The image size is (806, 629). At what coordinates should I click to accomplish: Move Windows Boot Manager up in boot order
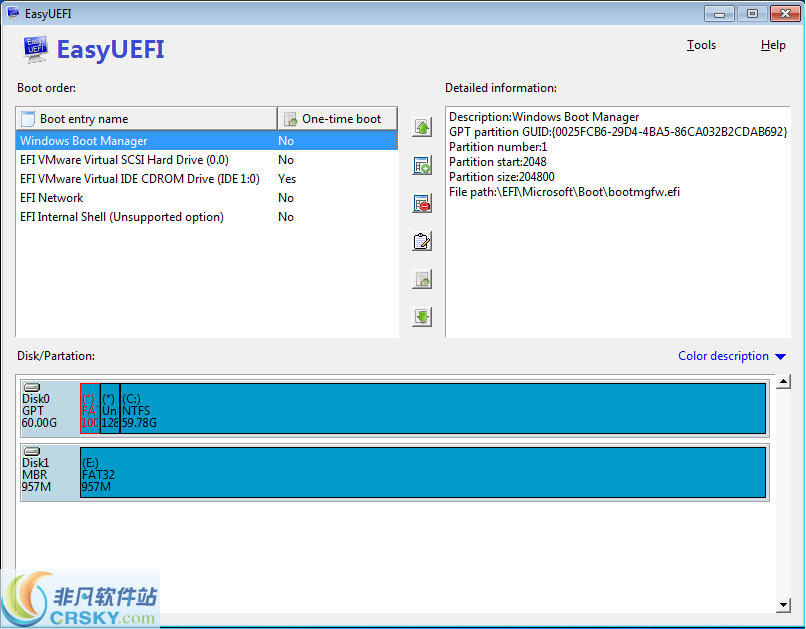[x=421, y=125]
